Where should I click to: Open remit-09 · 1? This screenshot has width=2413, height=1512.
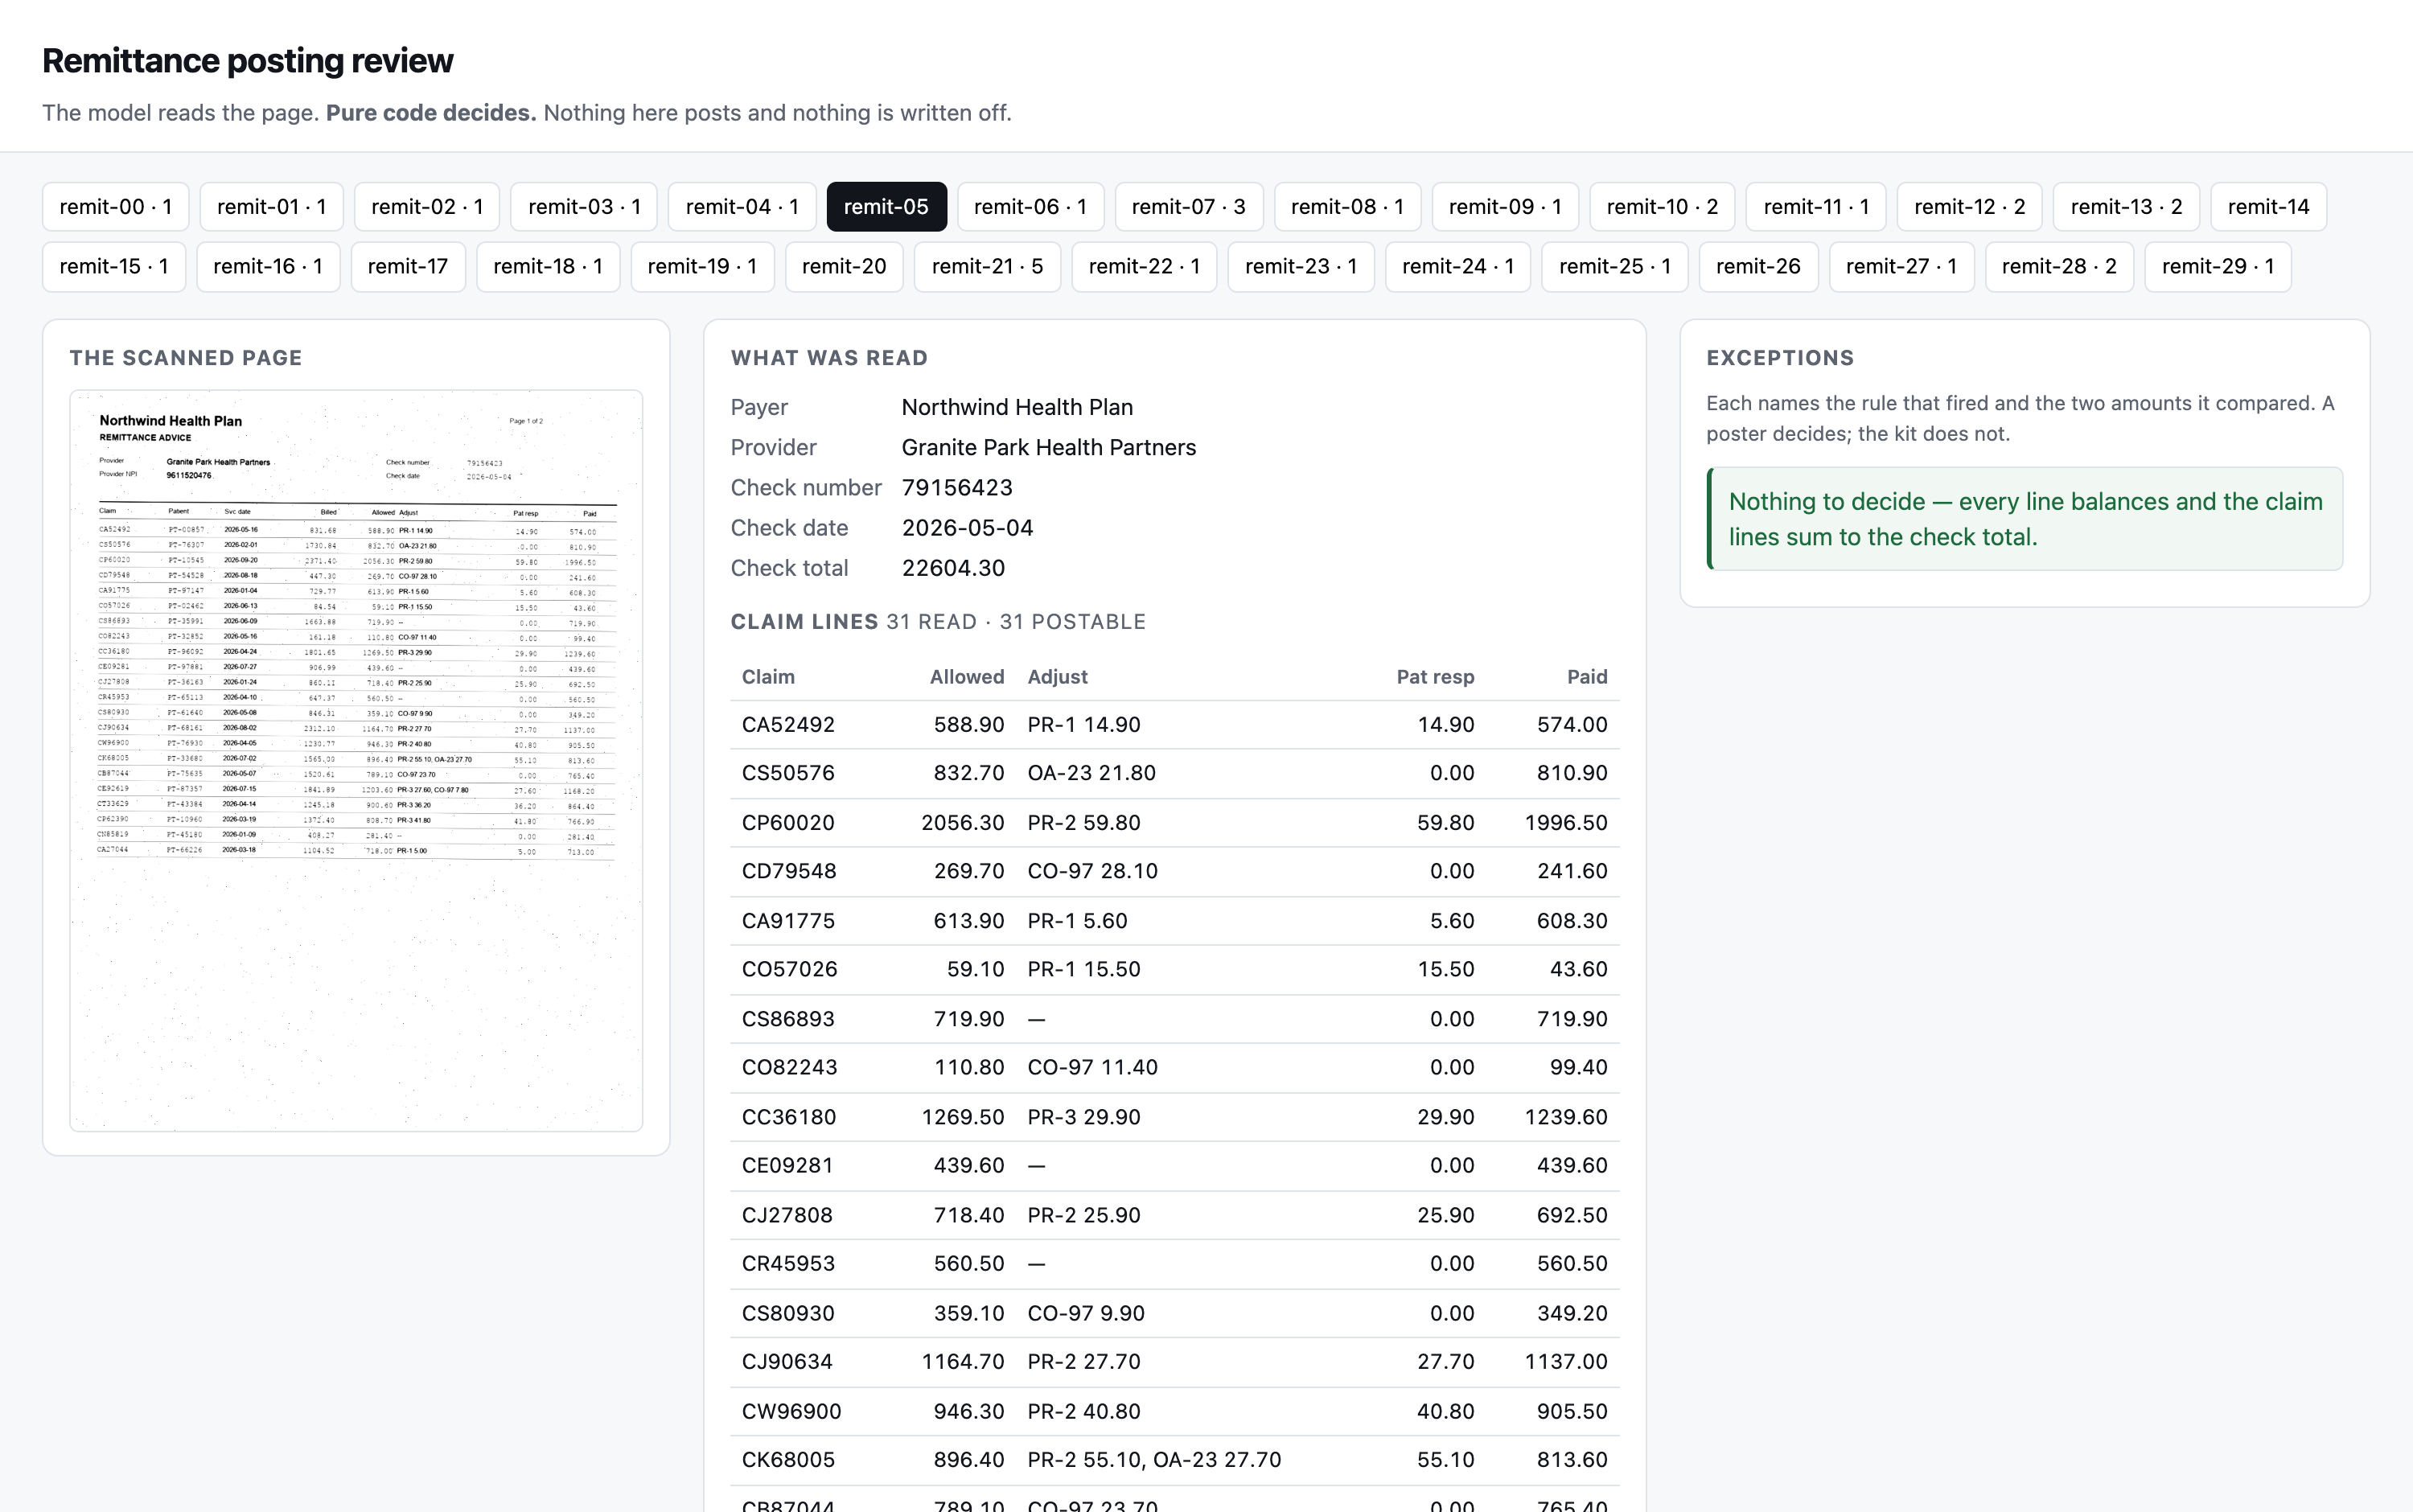tap(1505, 207)
